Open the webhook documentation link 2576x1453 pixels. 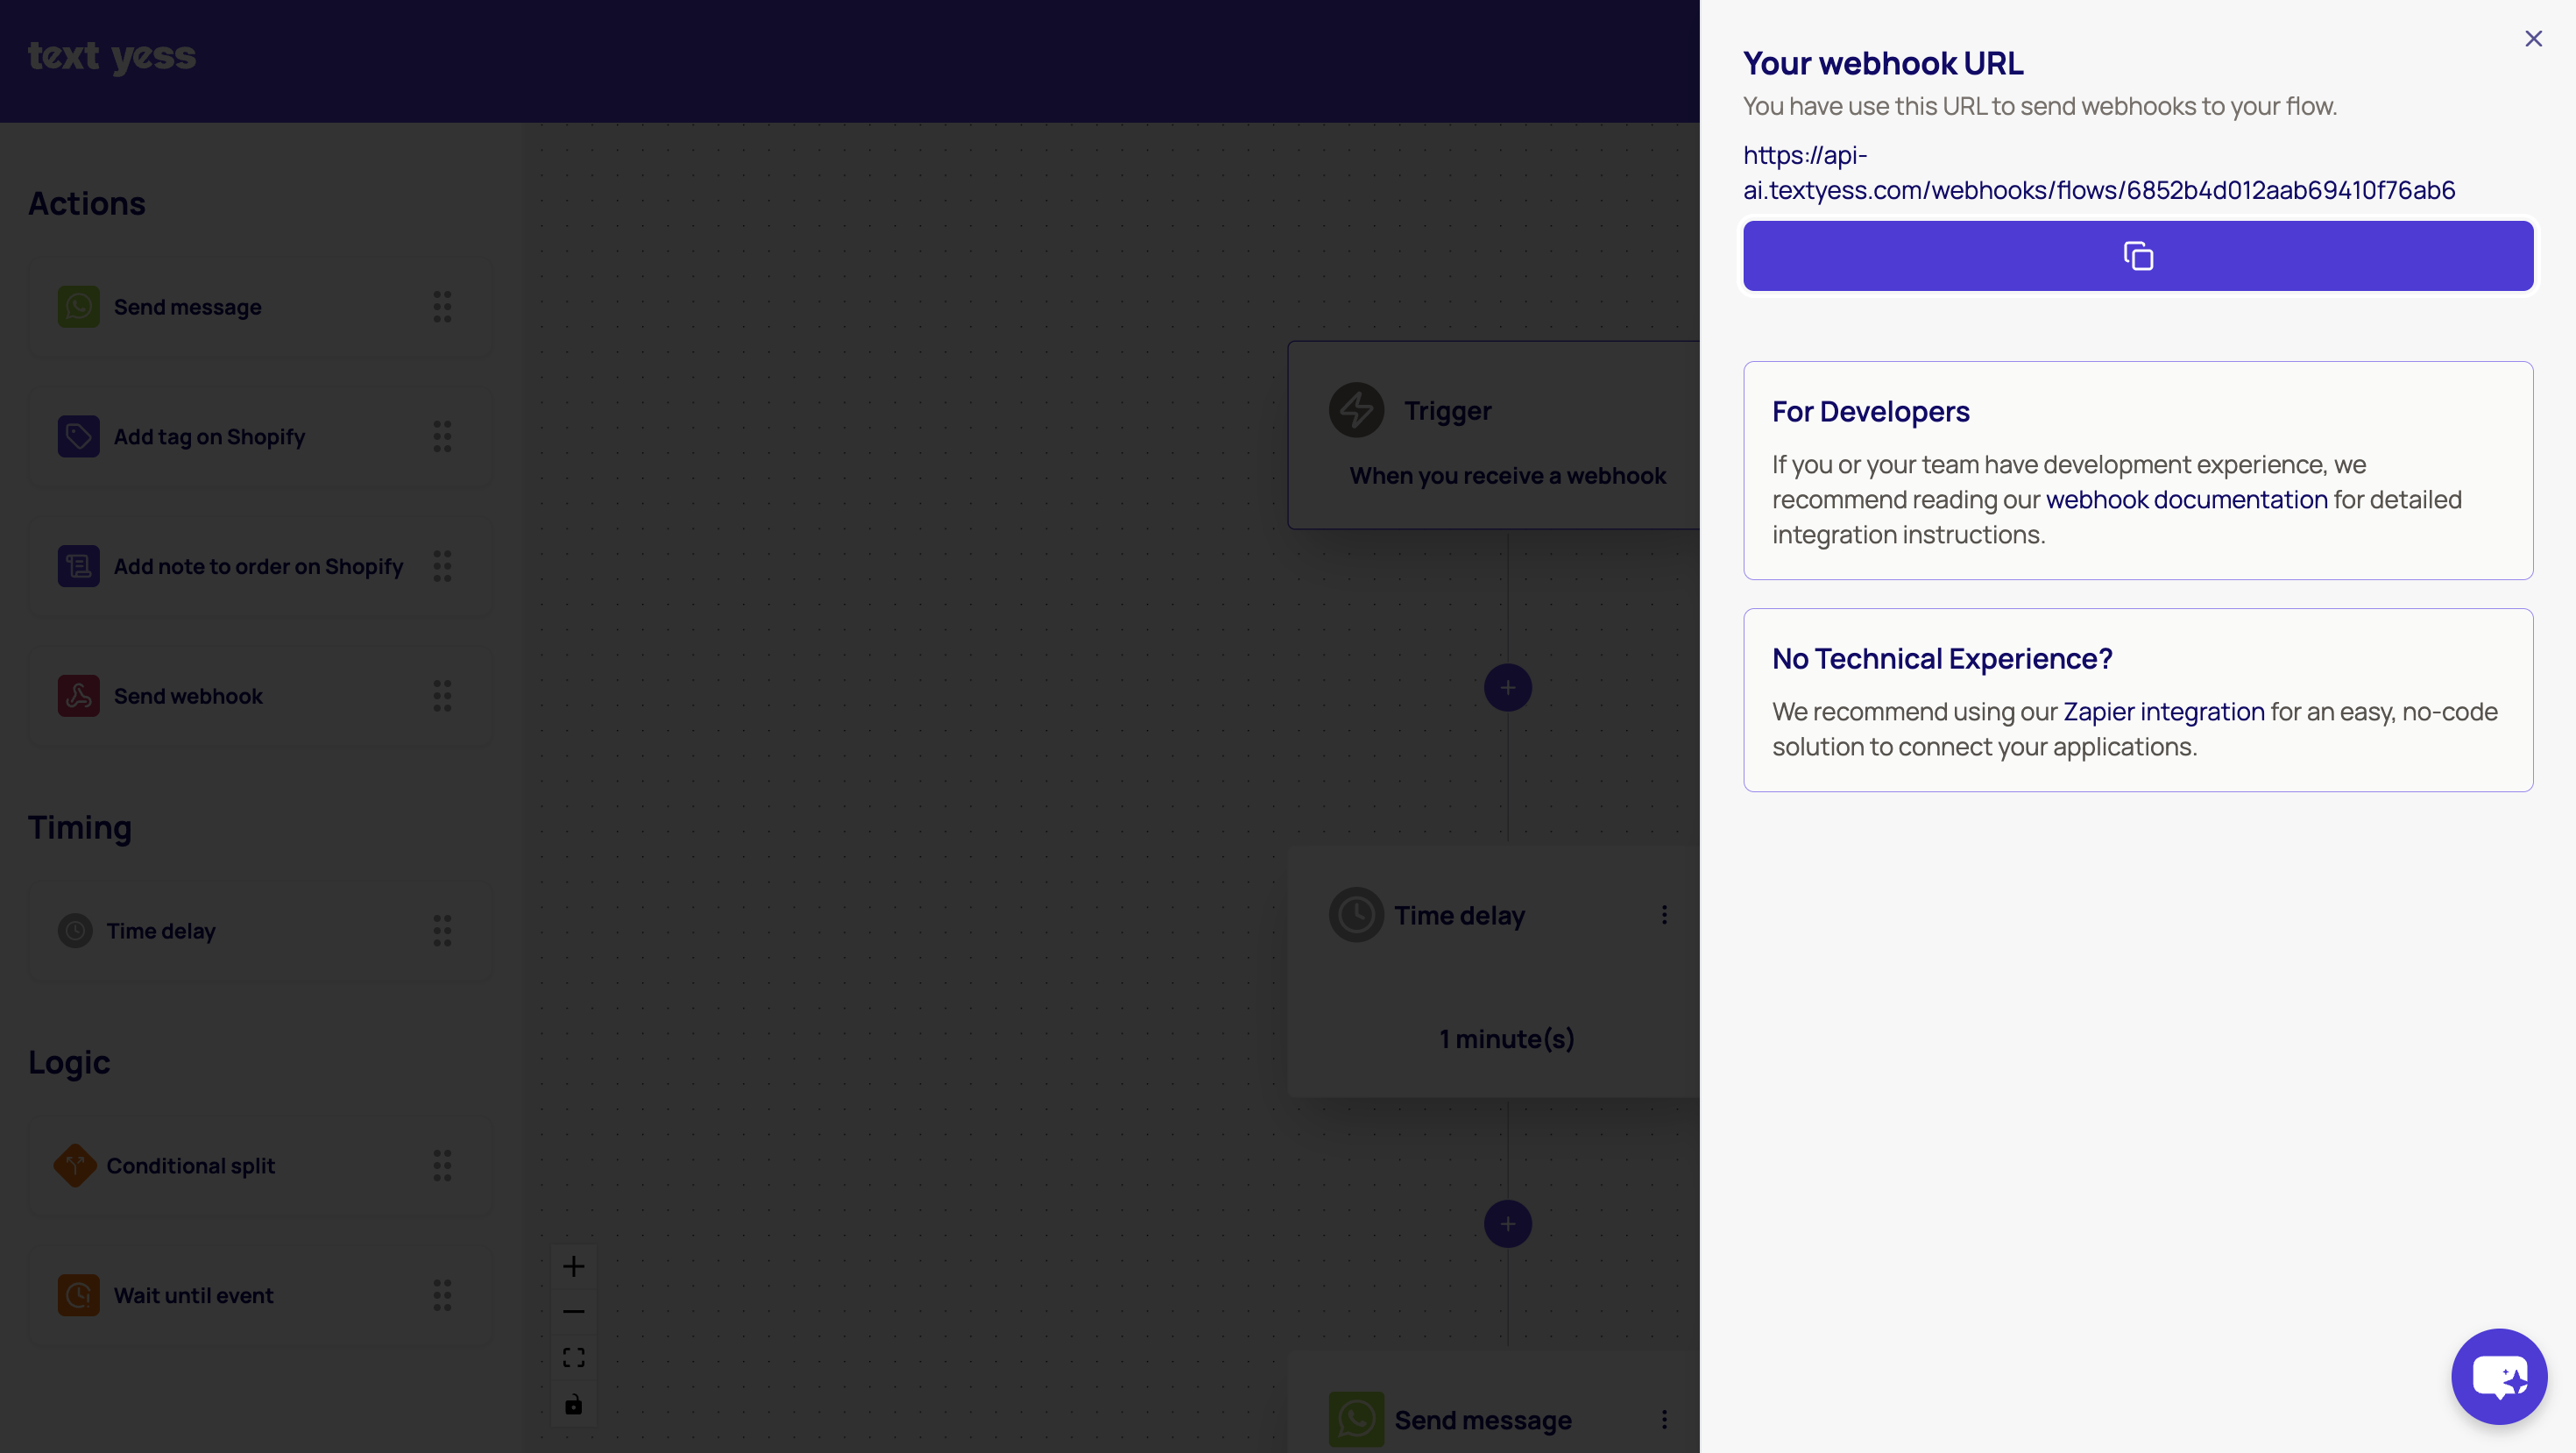coord(2186,500)
